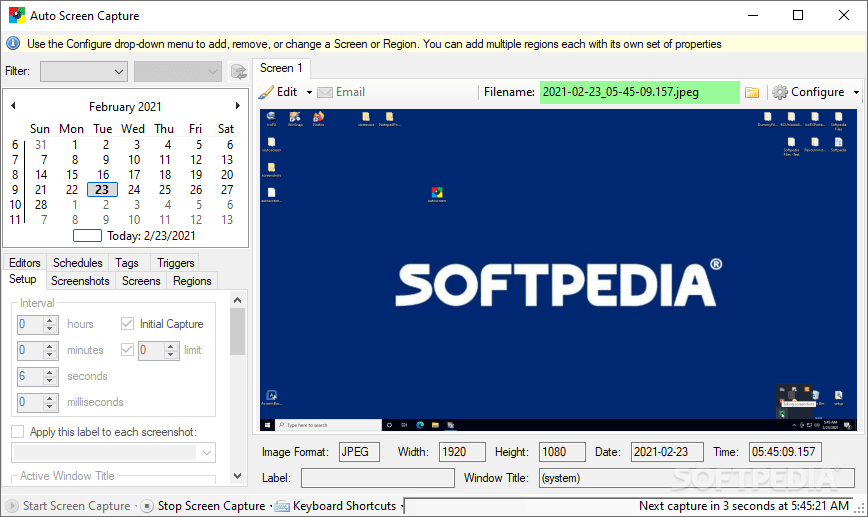The image size is (868, 517).
Task: Click the Width 1920 field
Action: point(462,452)
